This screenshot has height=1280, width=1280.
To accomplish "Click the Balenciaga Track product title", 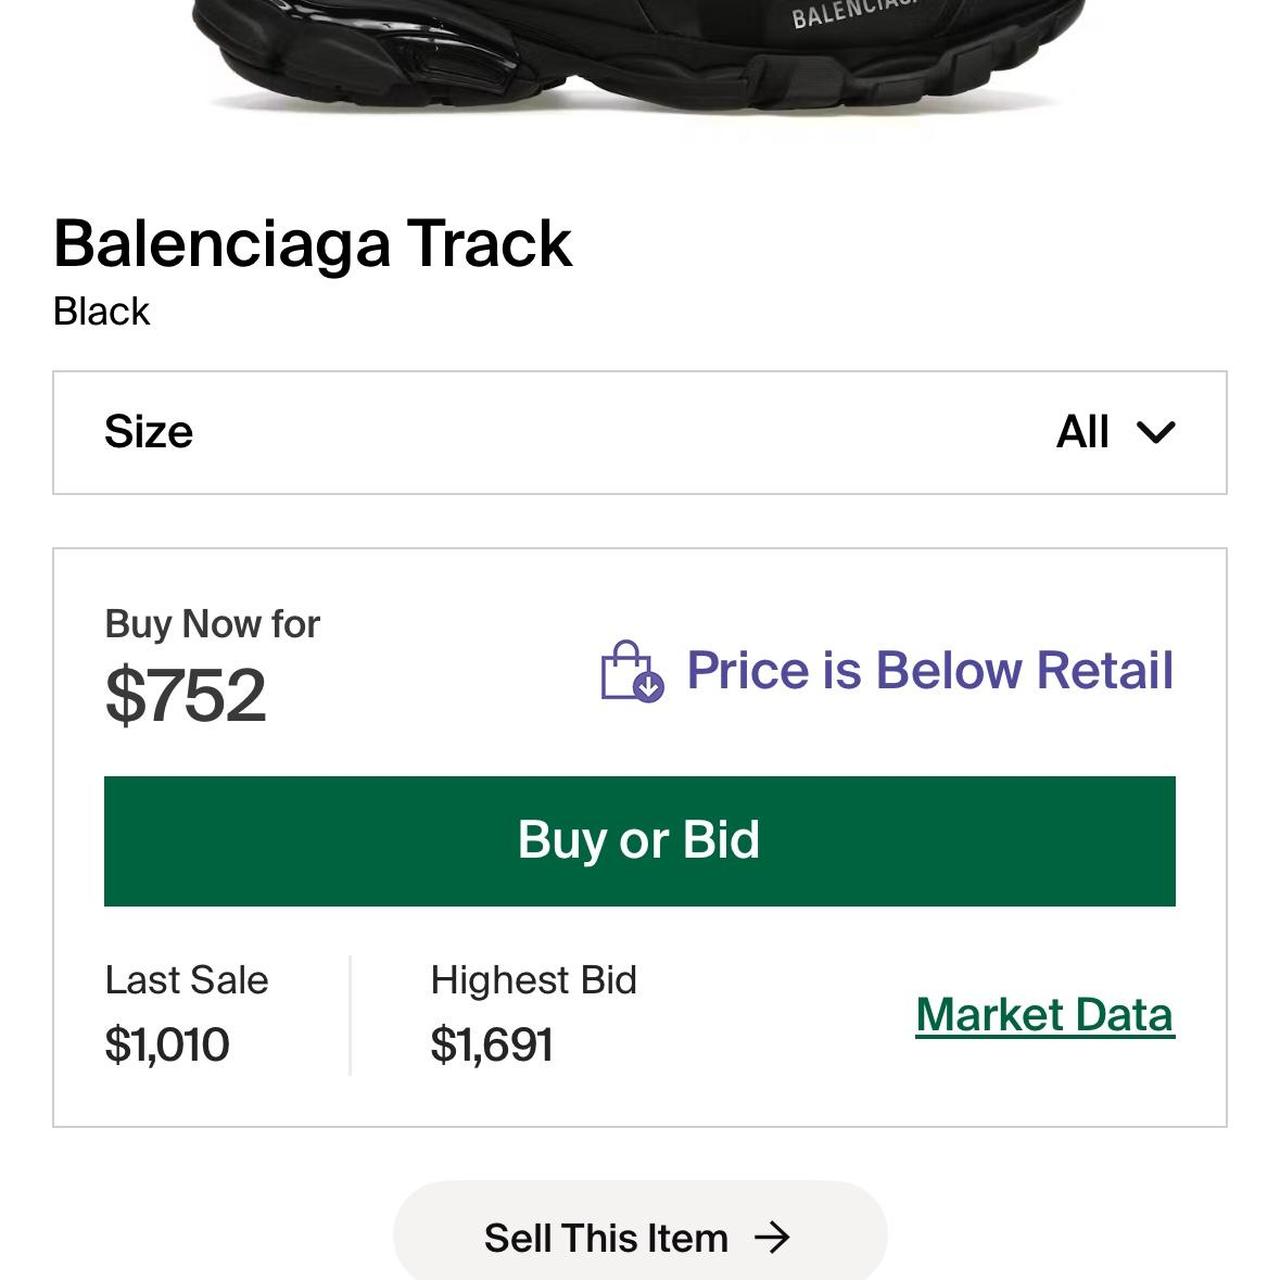I will coord(313,243).
